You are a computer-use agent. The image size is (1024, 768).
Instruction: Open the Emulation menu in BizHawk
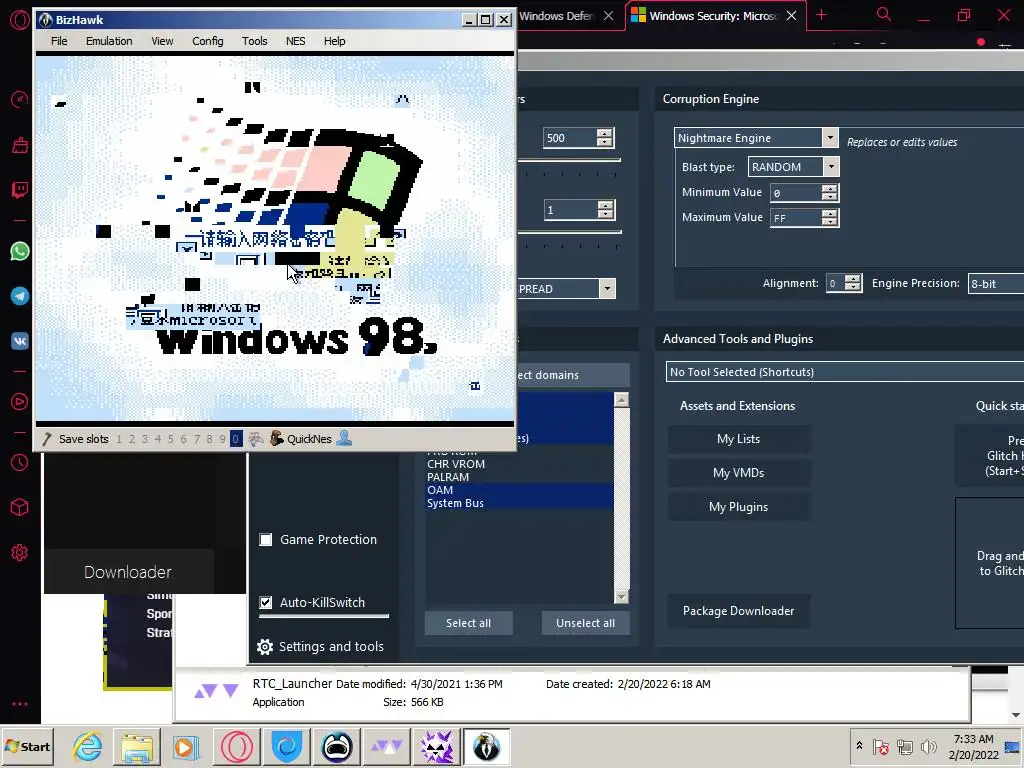(x=109, y=41)
